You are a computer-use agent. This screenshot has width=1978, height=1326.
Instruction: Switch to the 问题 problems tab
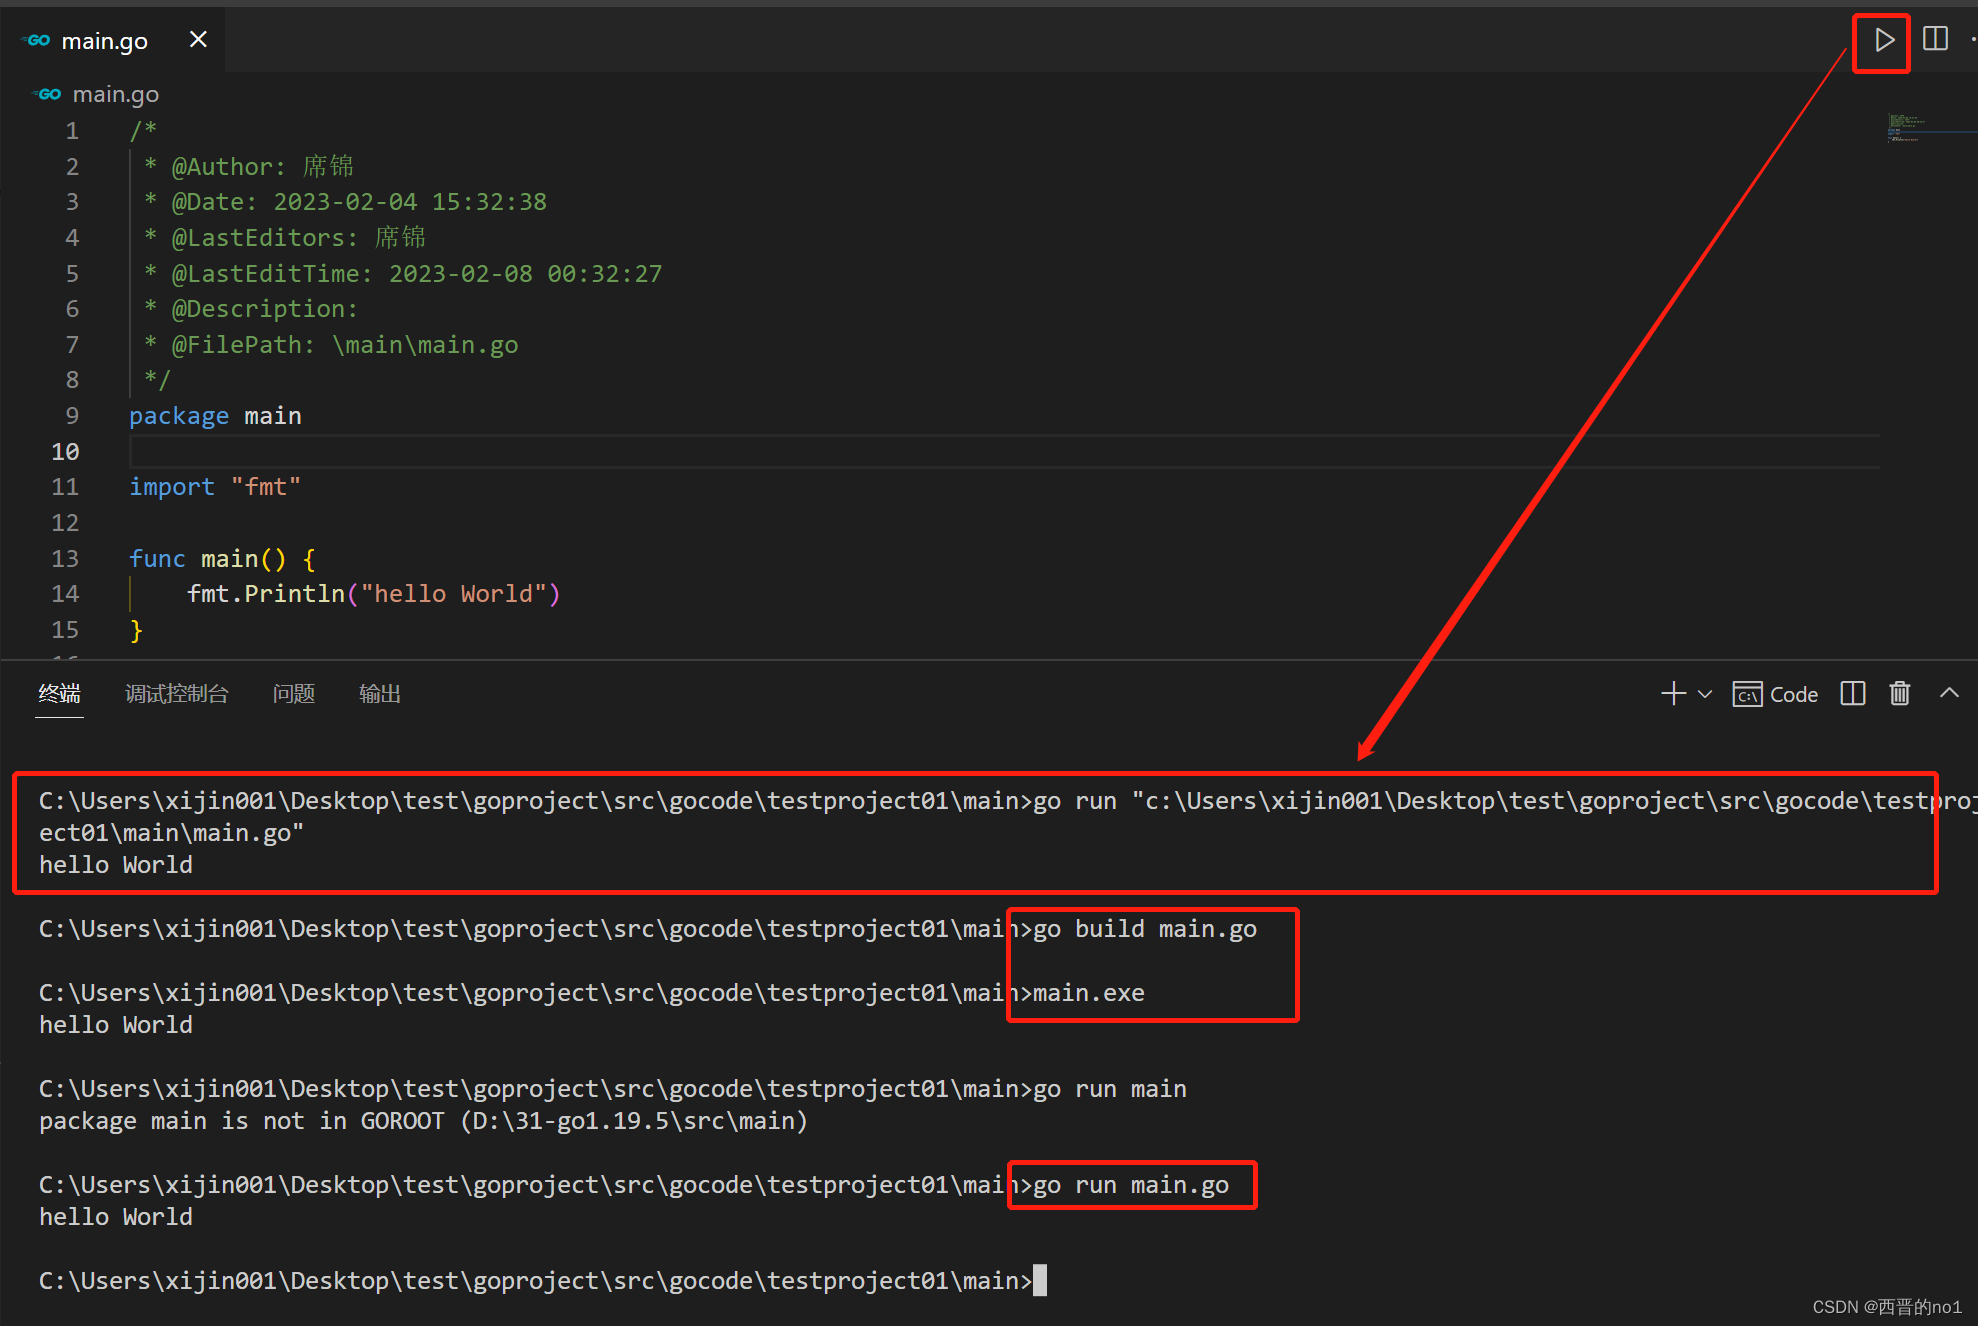pos(293,694)
